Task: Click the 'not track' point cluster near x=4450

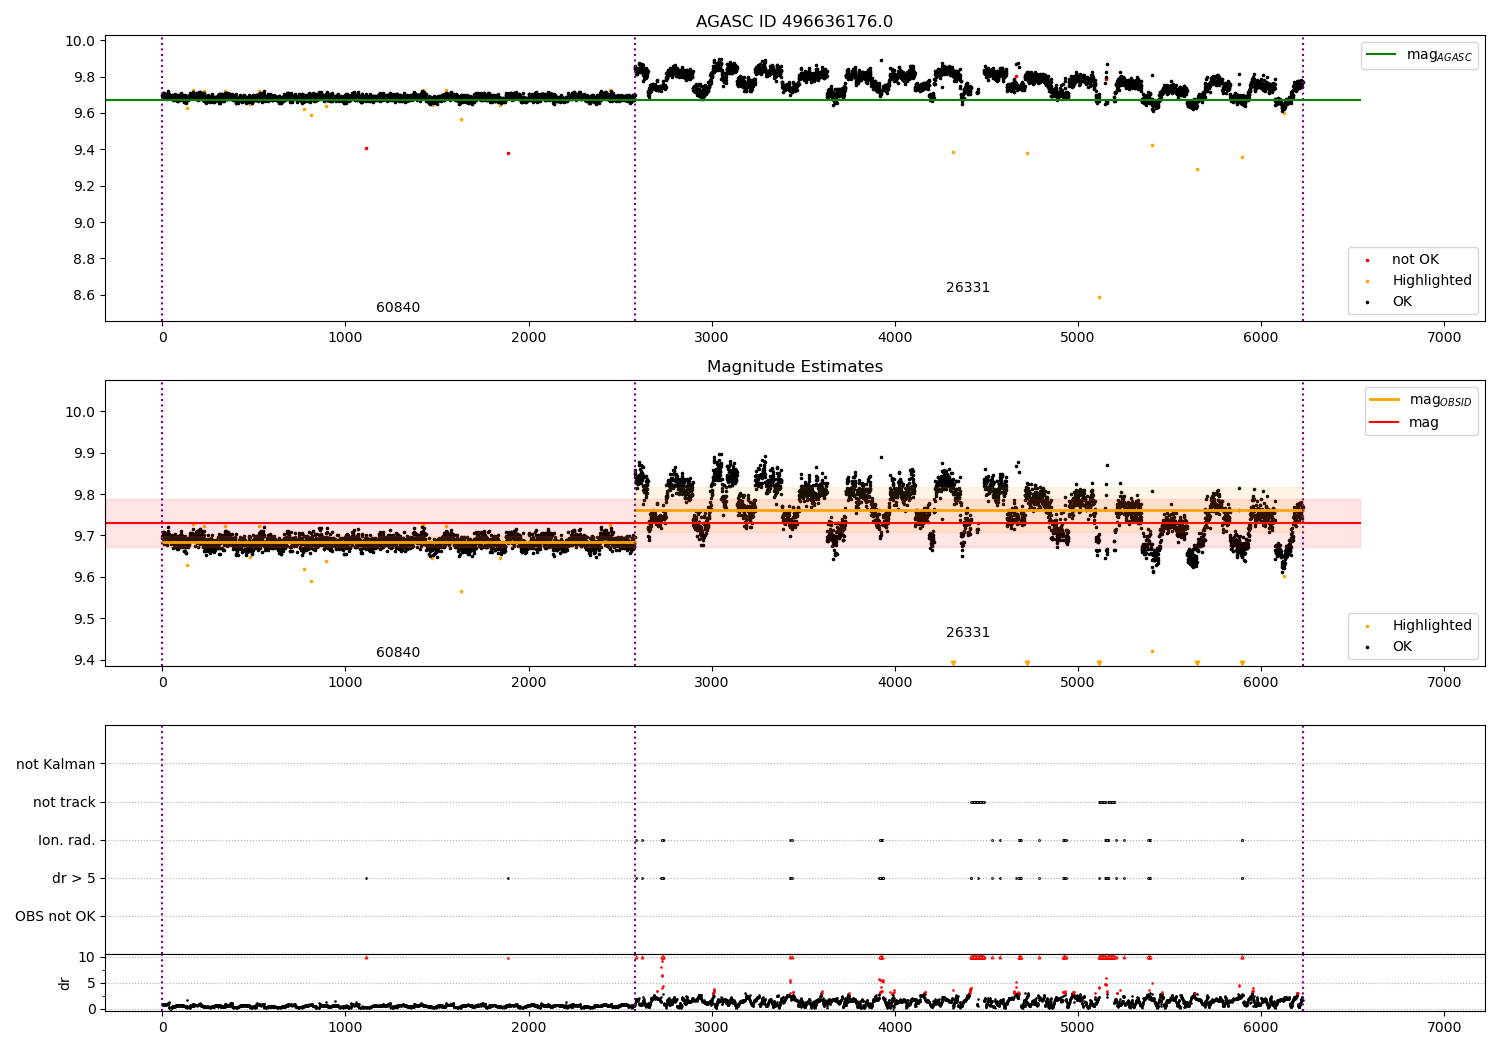Action: coord(978,802)
